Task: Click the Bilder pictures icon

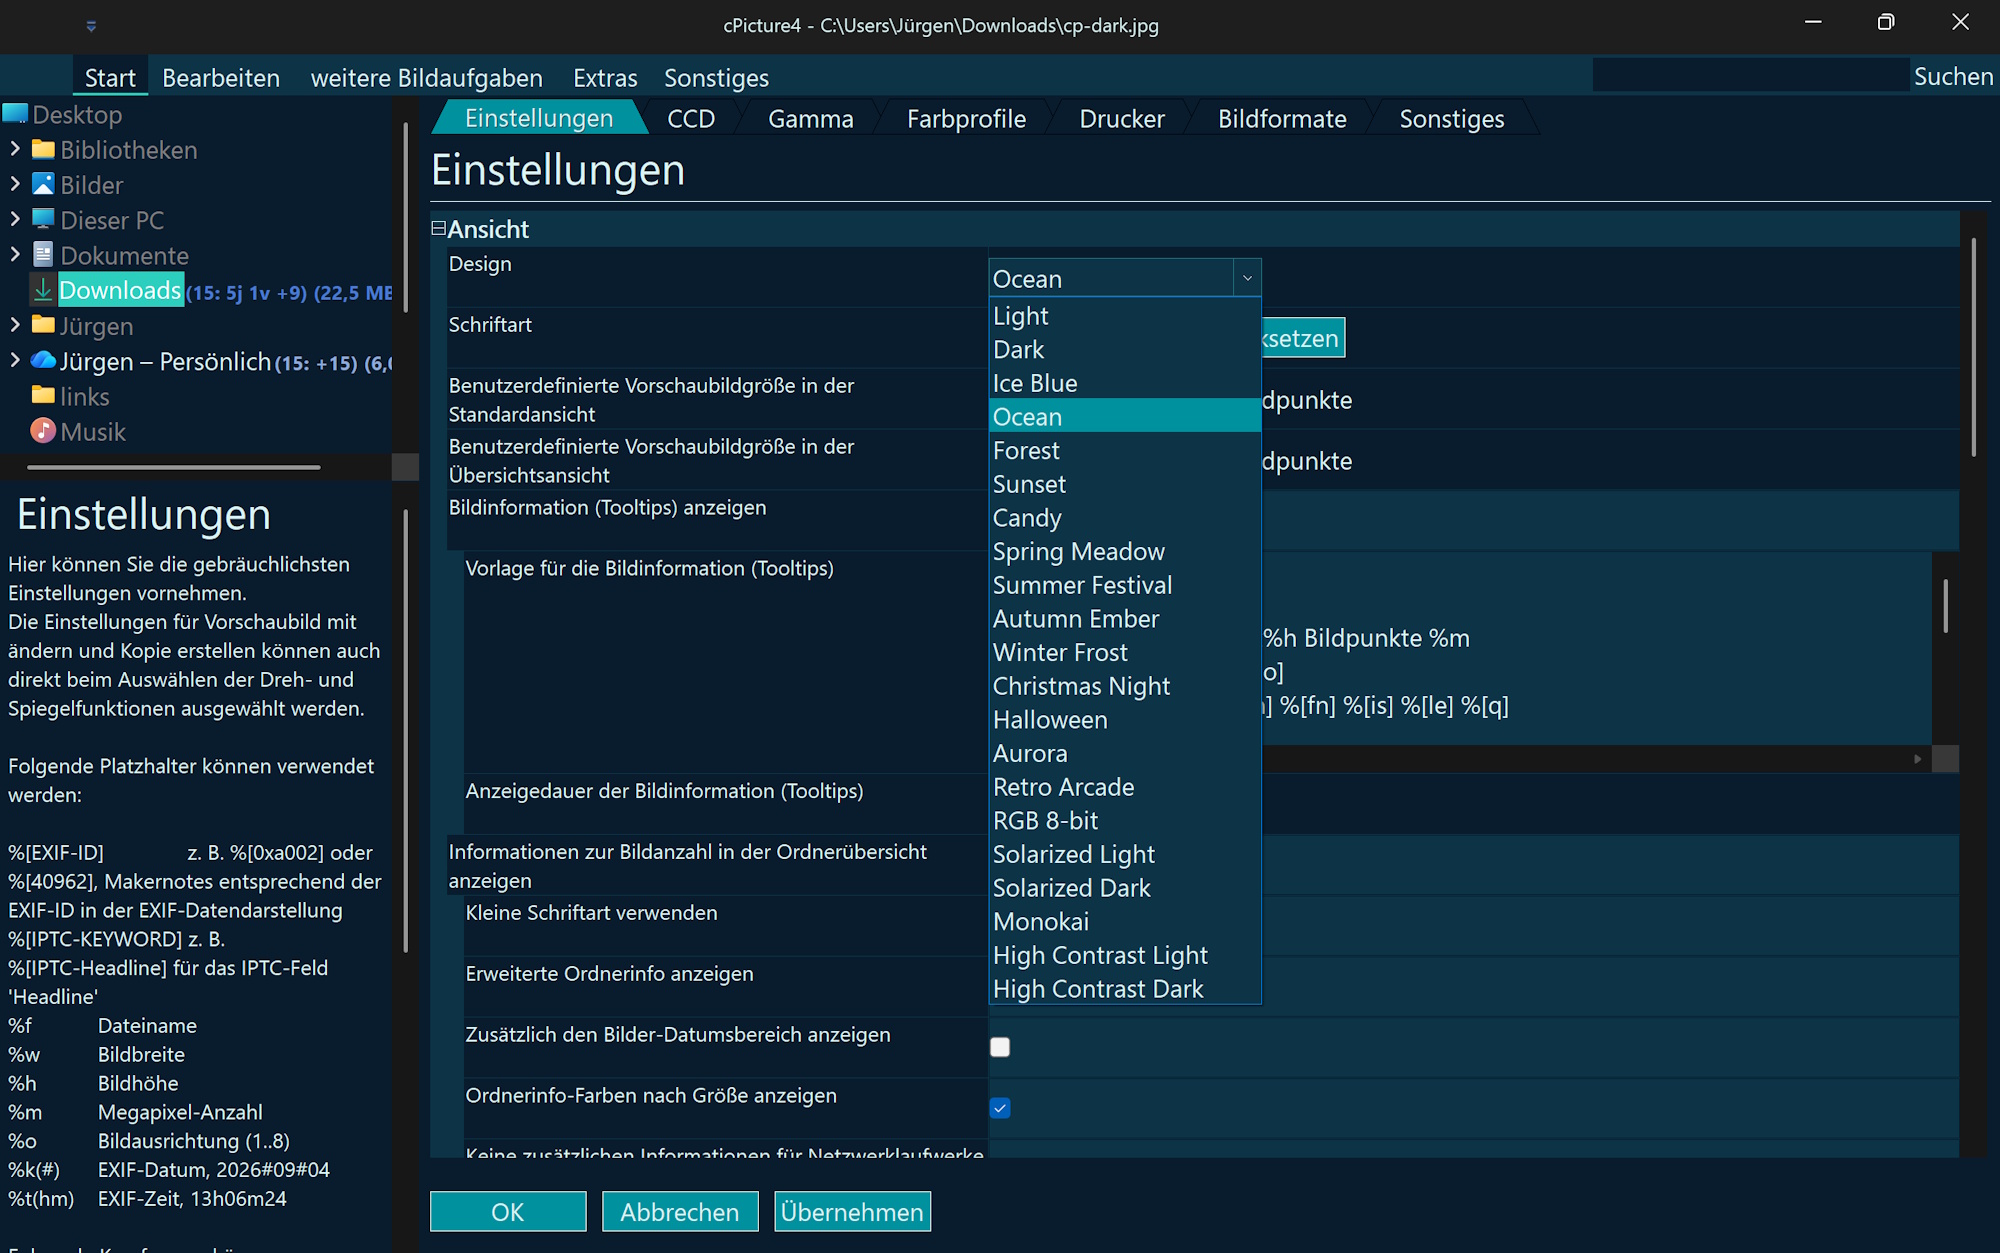Action: click(x=43, y=185)
